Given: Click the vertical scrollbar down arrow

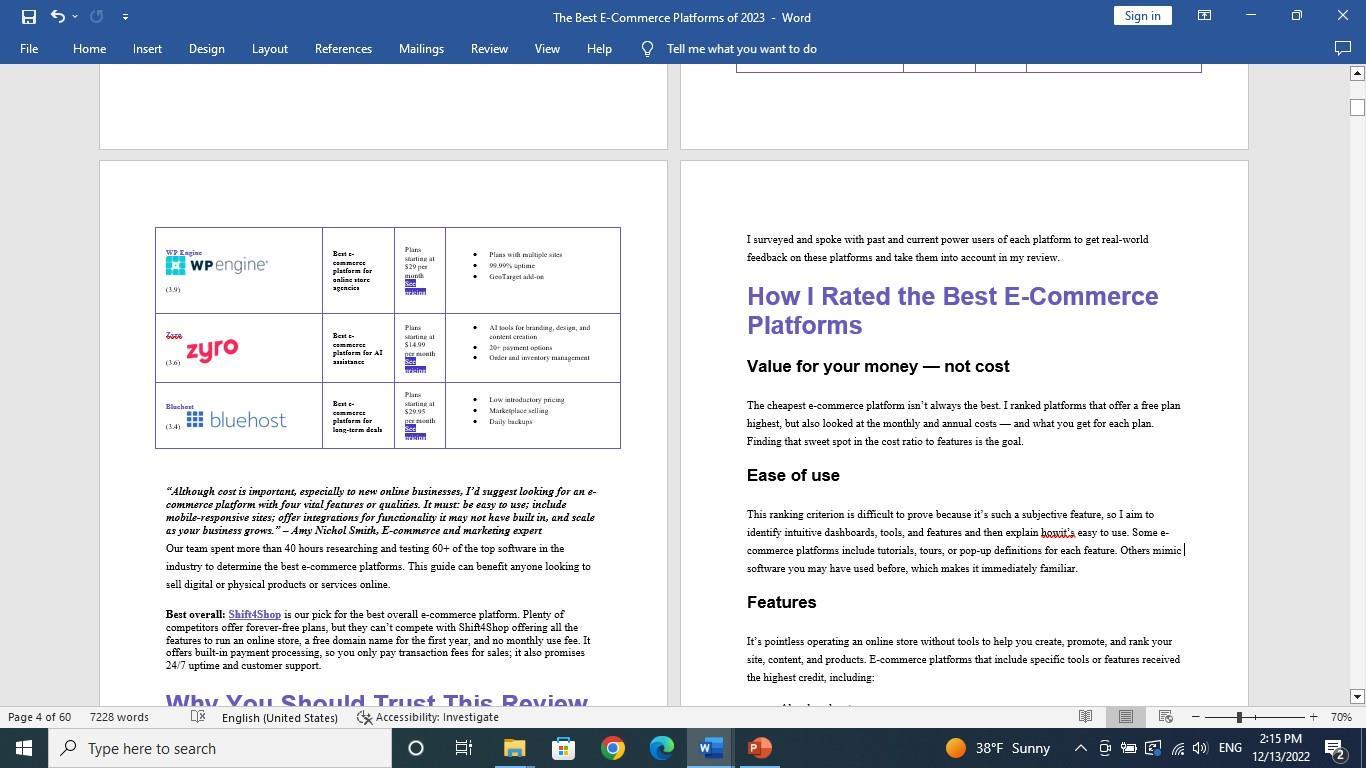Looking at the screenshot, I should coord(1357,697).
